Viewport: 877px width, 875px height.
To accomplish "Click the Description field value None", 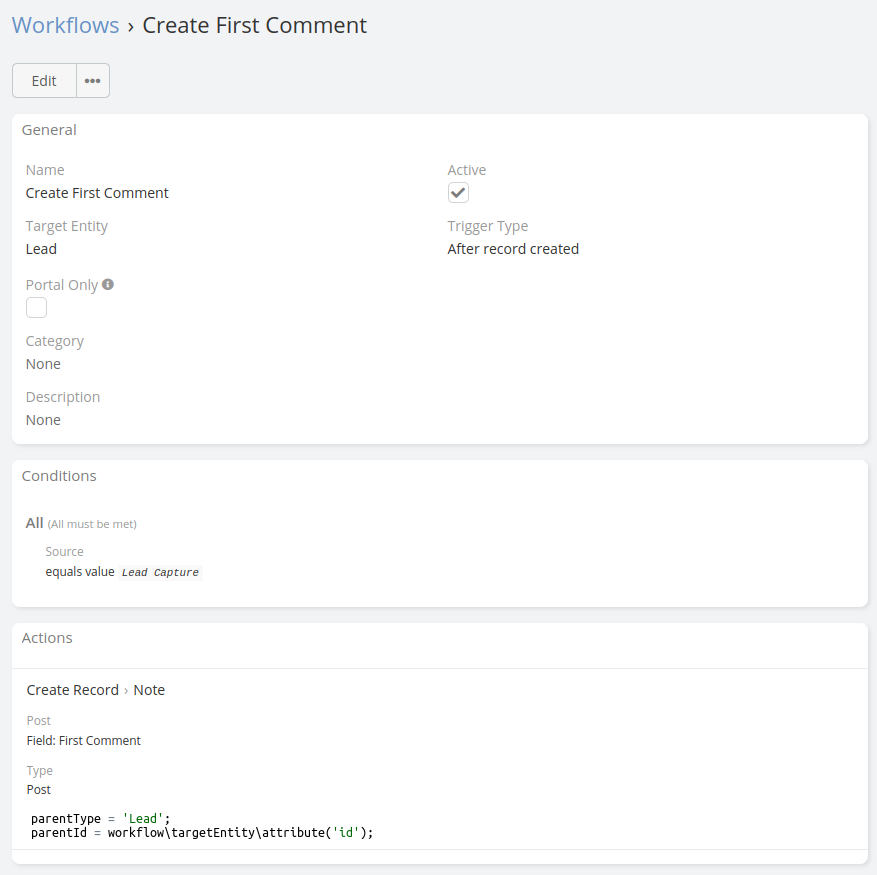I will 43,420.
